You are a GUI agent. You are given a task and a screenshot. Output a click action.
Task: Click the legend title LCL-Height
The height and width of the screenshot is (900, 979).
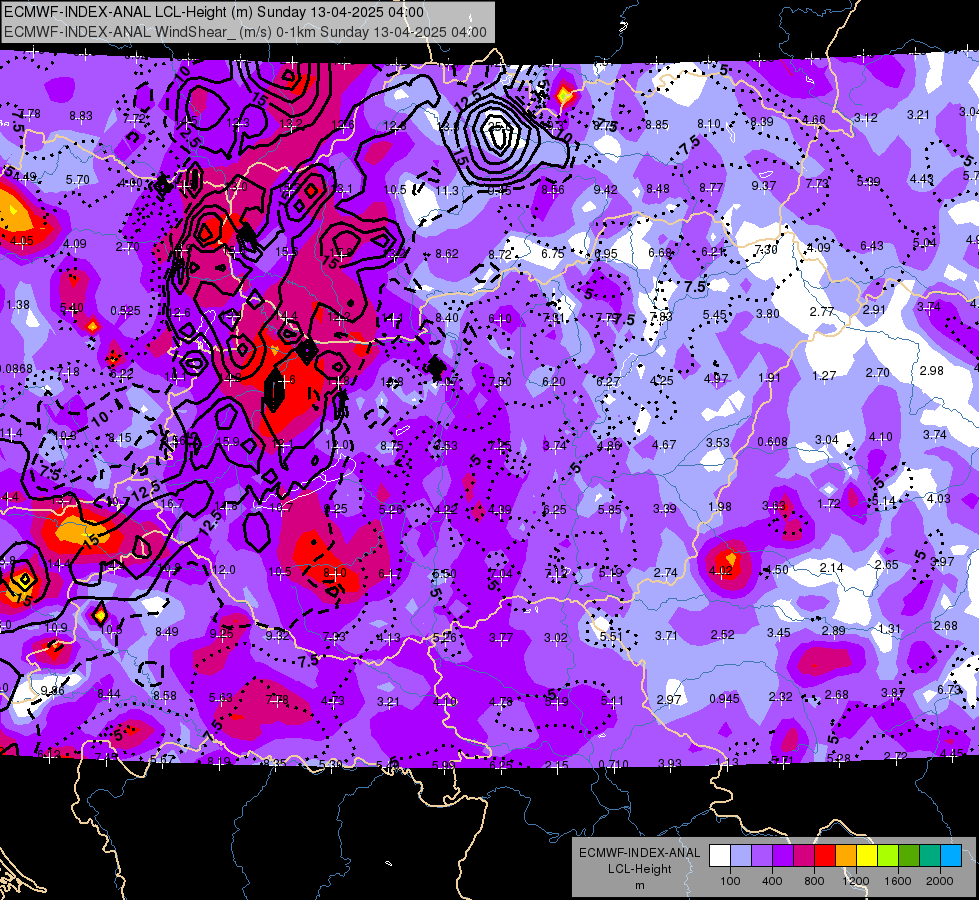click(x=640, y=869)
